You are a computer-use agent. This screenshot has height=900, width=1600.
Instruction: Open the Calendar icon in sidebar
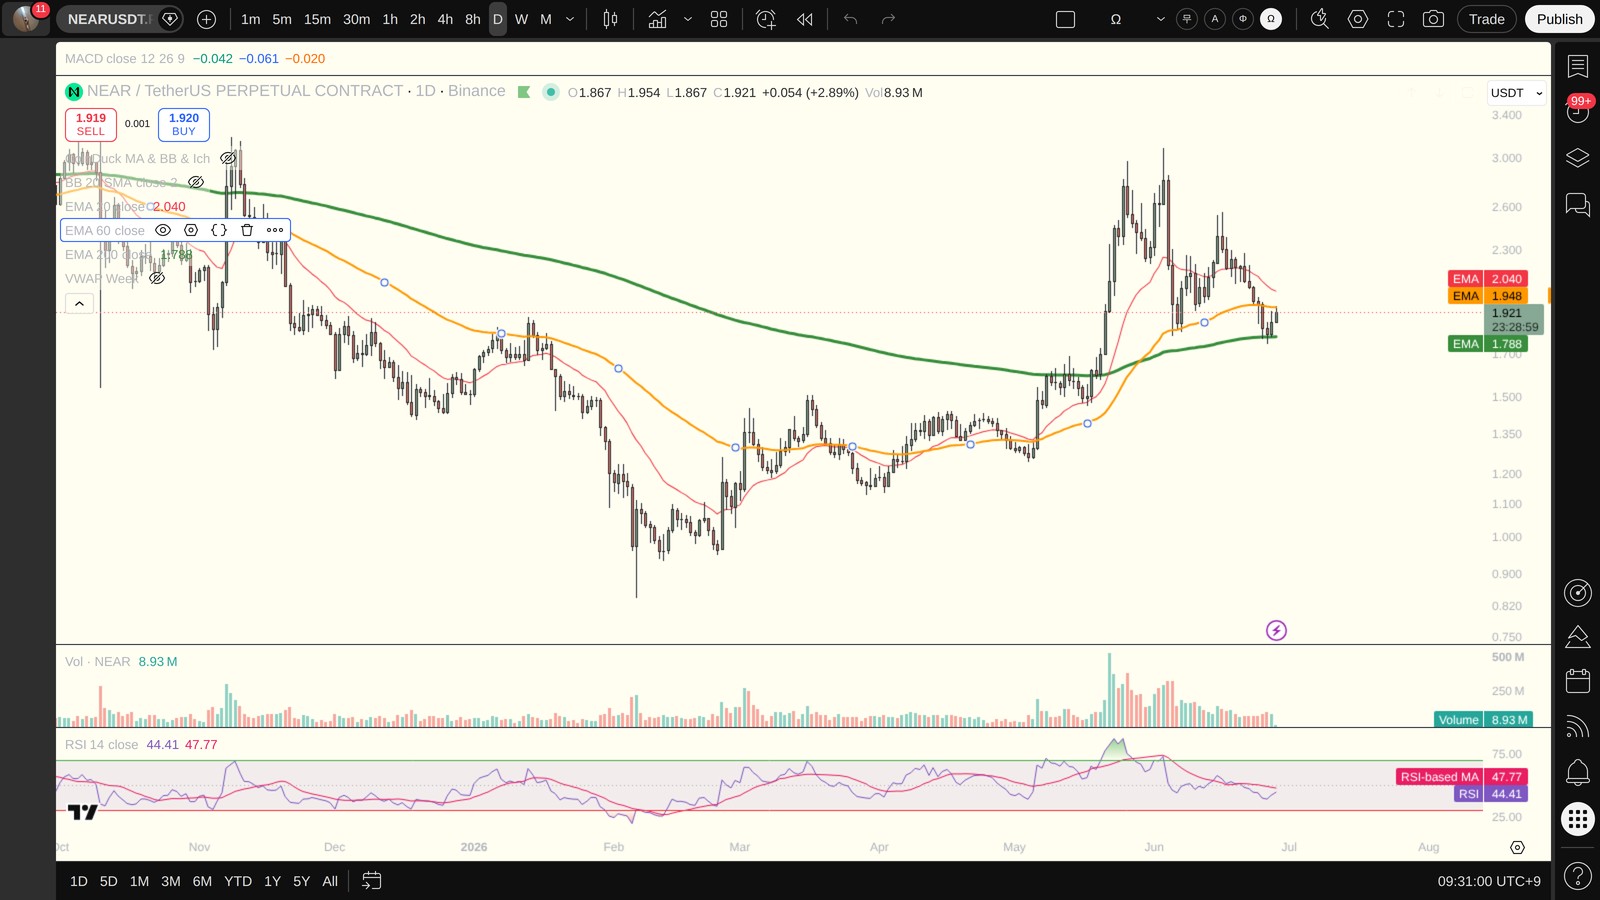(1577, 681)
